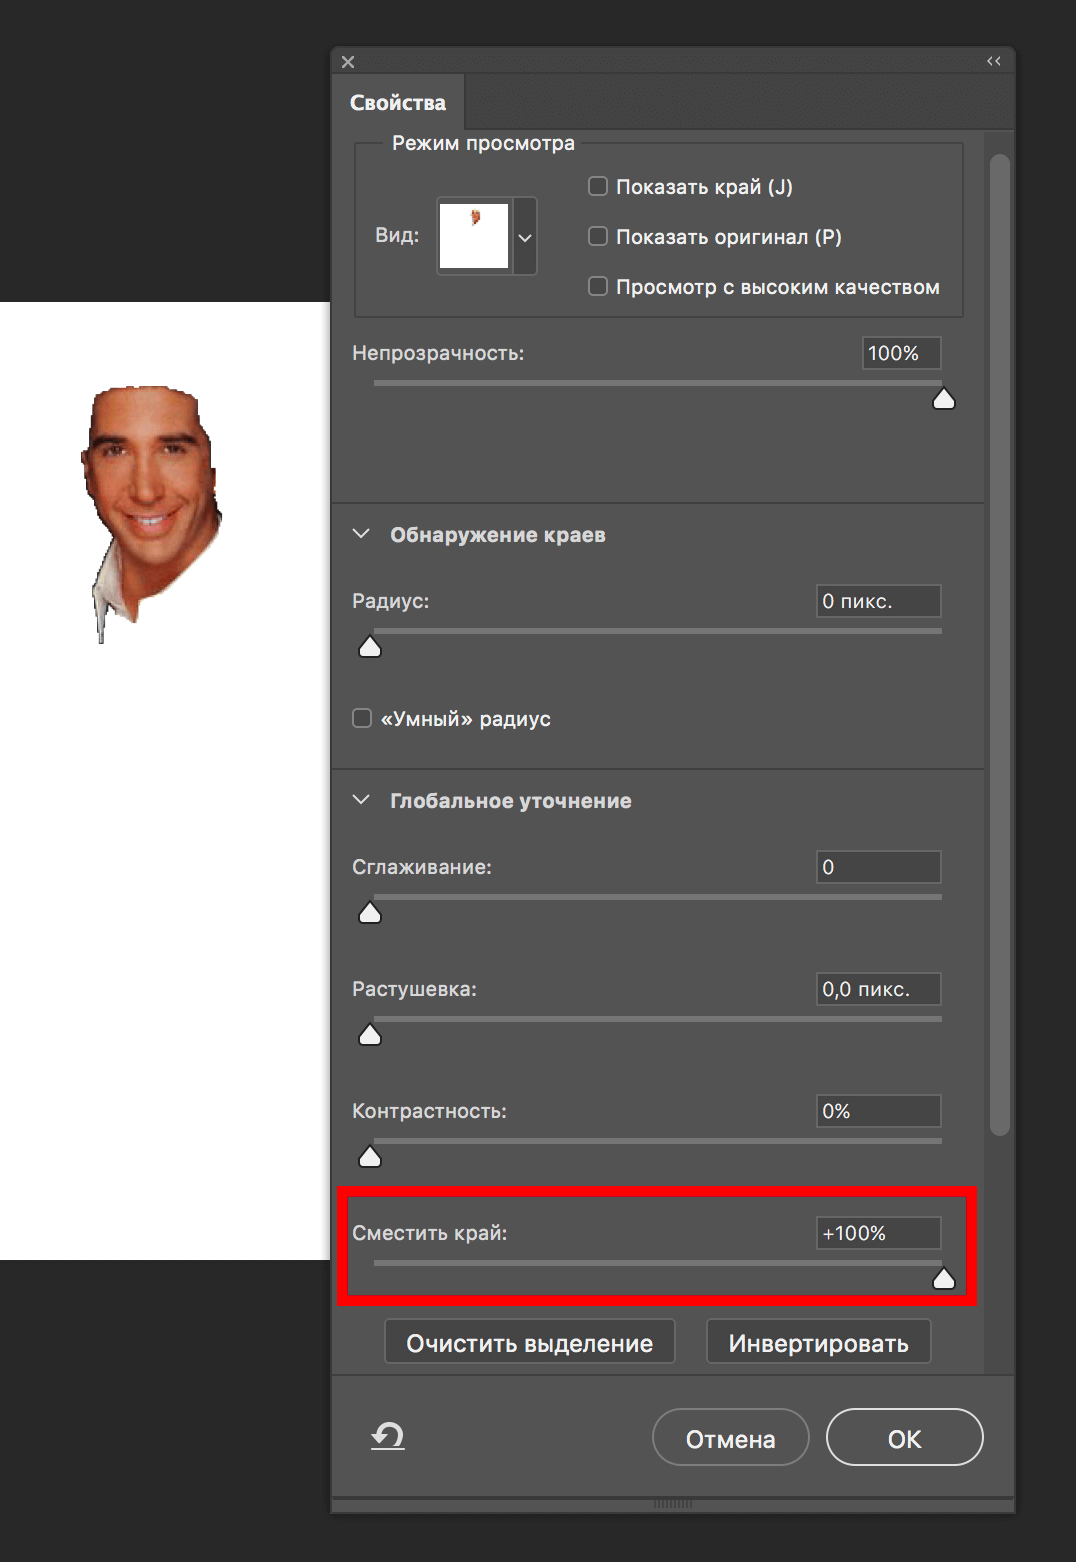
Task: Enable Показать оригинал (P) checkbox
Action: pos(597,236)
